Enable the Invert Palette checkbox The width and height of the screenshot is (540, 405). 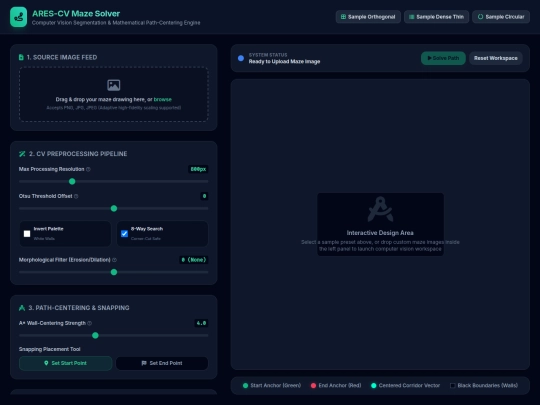click(x=27, y=234)
